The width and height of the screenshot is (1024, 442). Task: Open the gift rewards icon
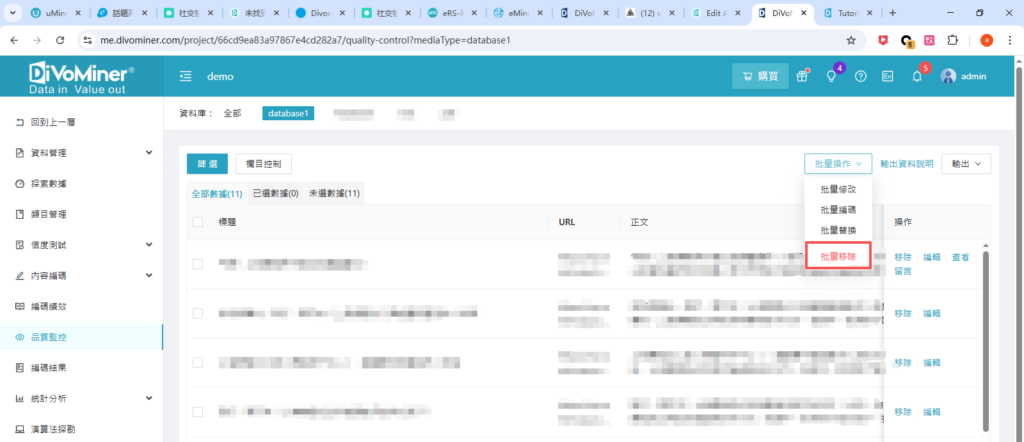(802, 77)
